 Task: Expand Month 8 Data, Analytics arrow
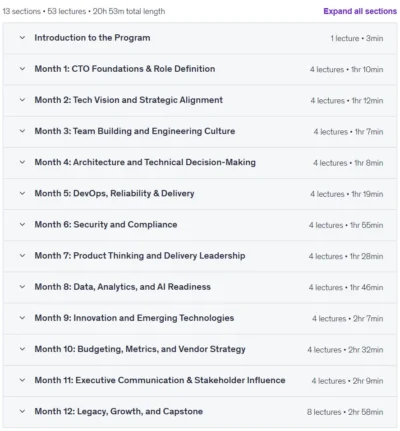22,287
